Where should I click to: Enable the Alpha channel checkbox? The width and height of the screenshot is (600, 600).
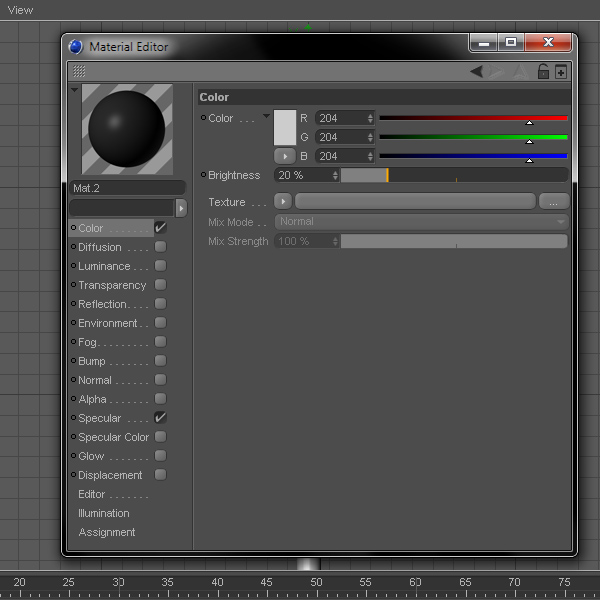tap(160, 398)
